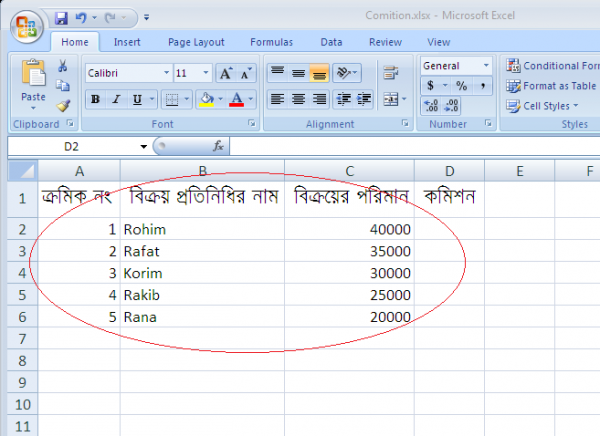
Task: Select the cell containing Rohim
Action: coord(202,229)
